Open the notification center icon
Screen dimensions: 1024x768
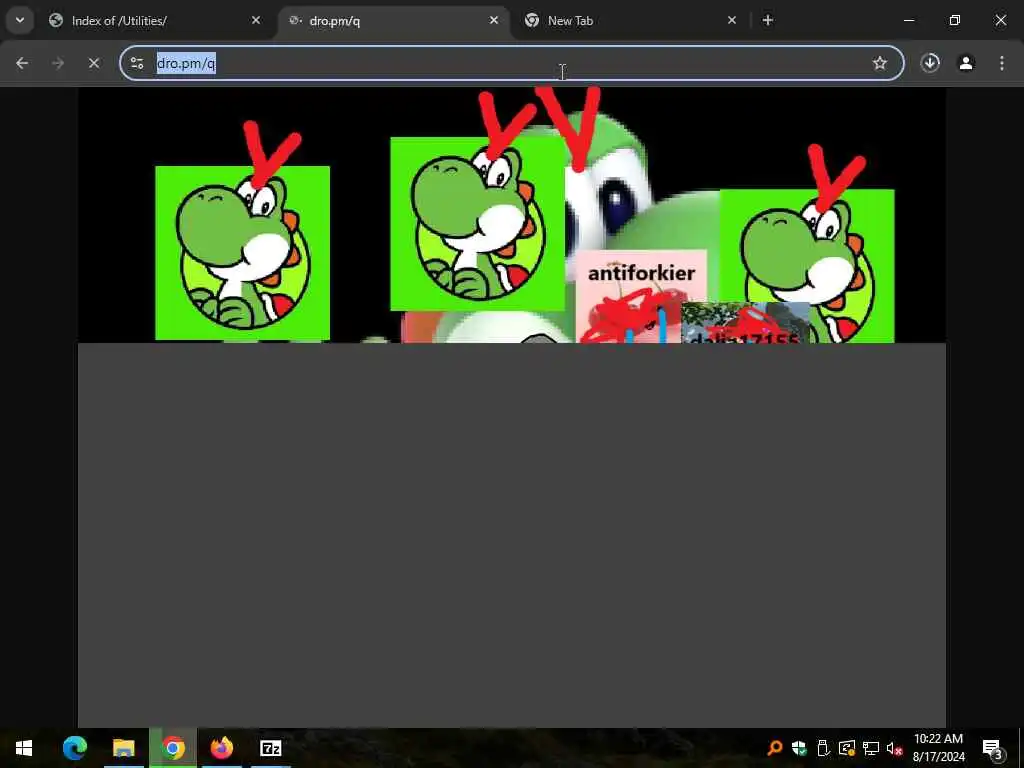tap(992, 748)
